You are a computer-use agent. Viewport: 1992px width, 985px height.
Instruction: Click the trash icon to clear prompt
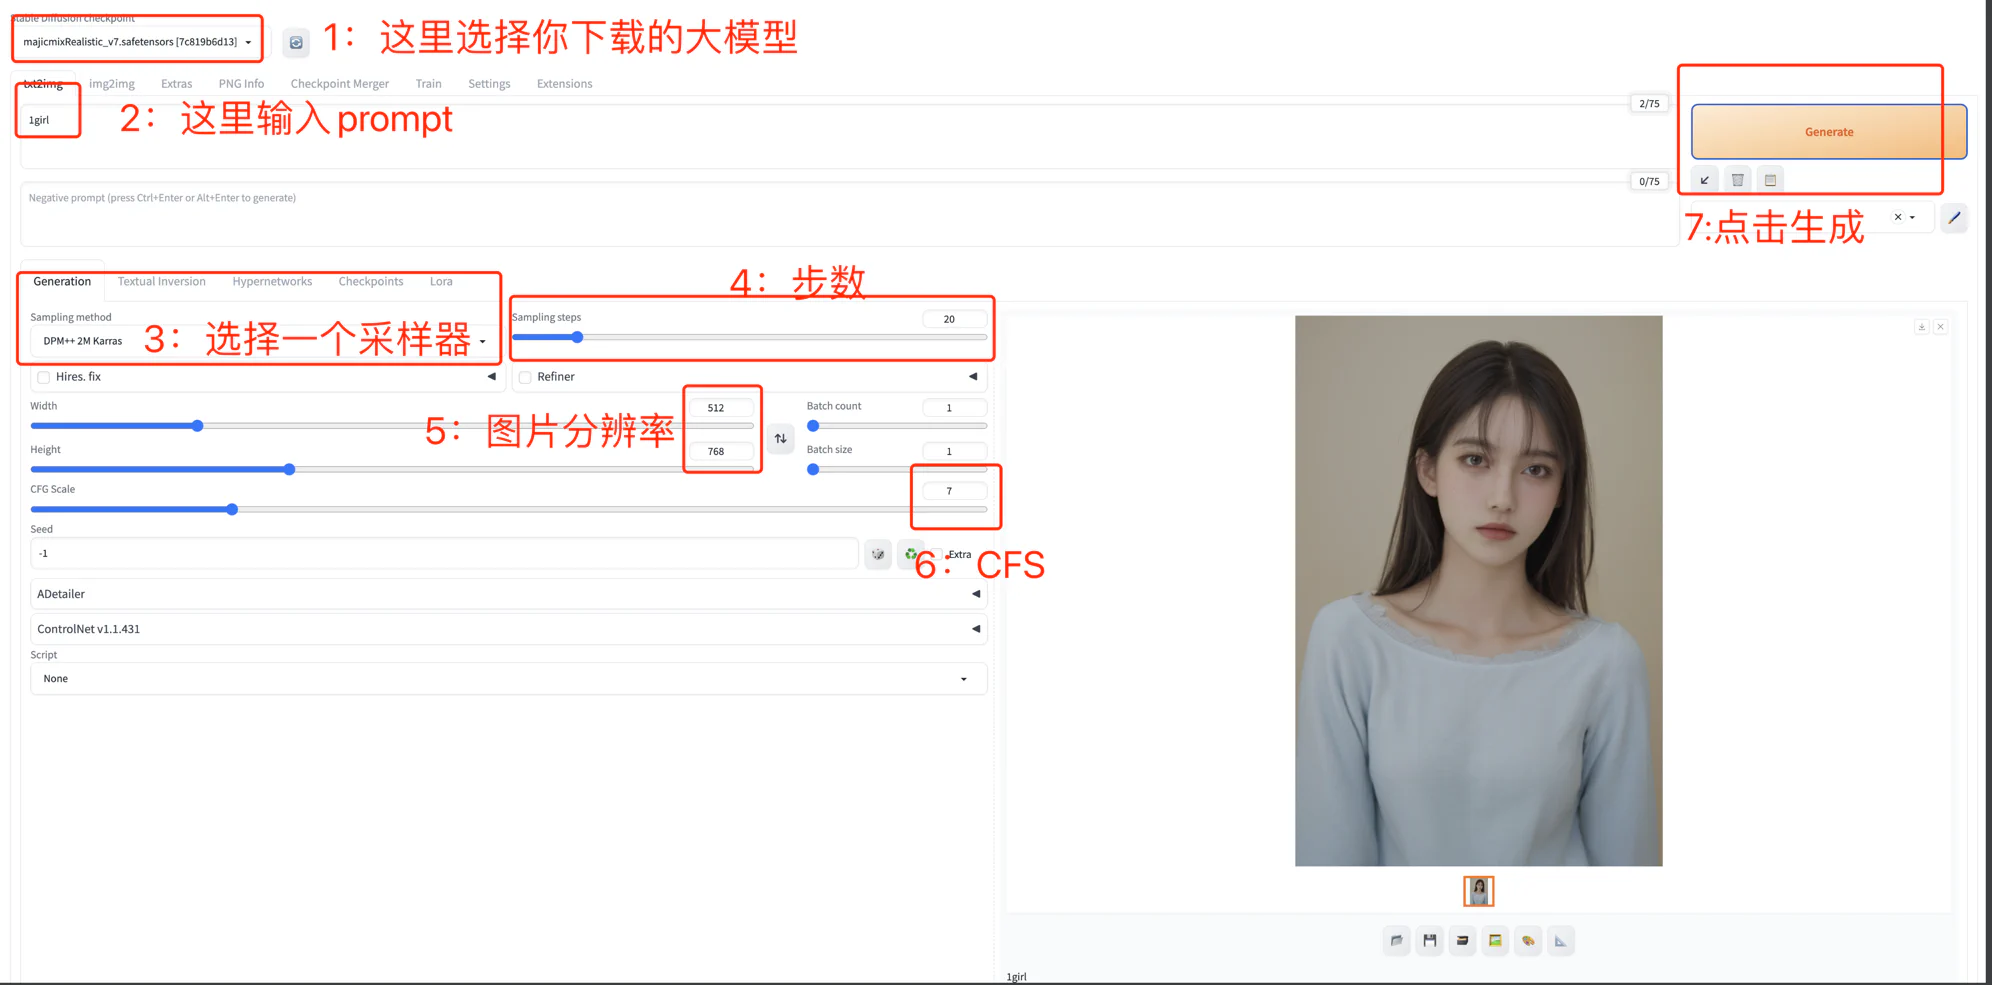tap(1737, 180)
